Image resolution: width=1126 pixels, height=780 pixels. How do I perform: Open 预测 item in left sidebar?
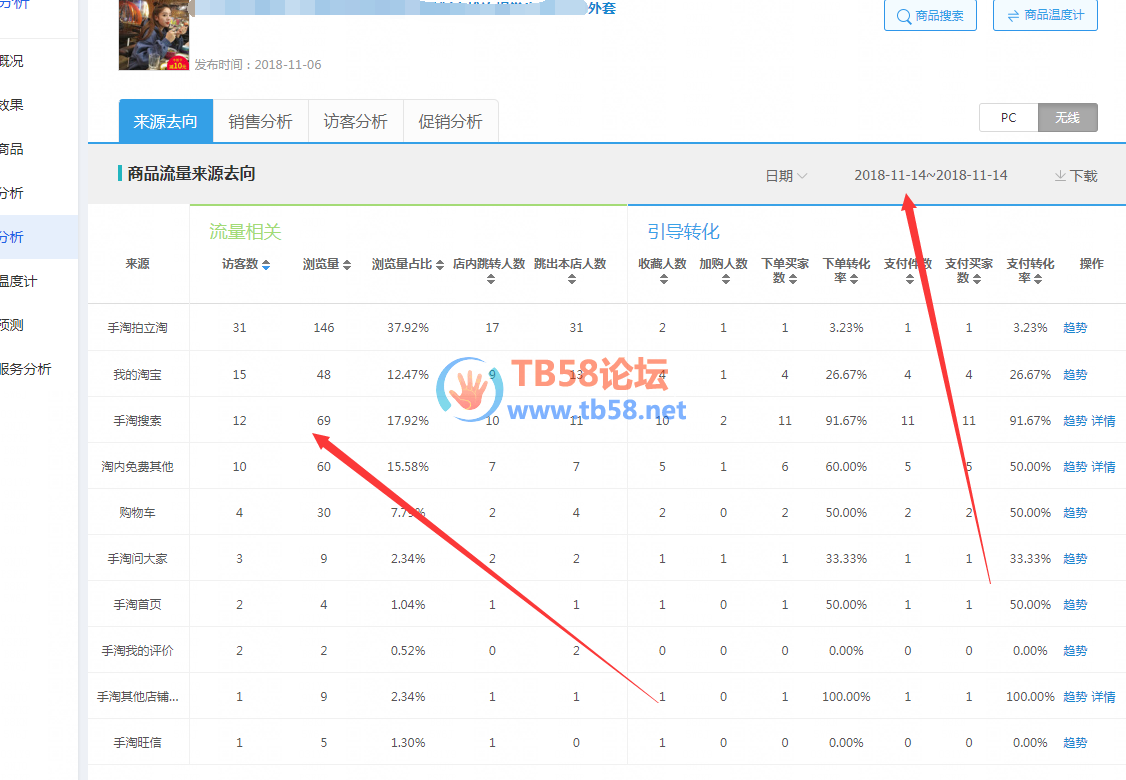(x=12, y=325)
